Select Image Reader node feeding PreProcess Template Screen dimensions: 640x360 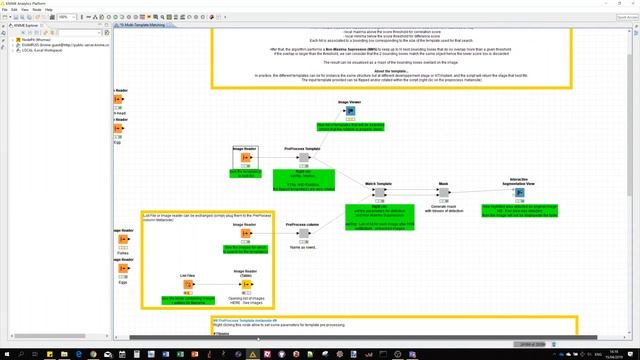click(x=245, y=158)
